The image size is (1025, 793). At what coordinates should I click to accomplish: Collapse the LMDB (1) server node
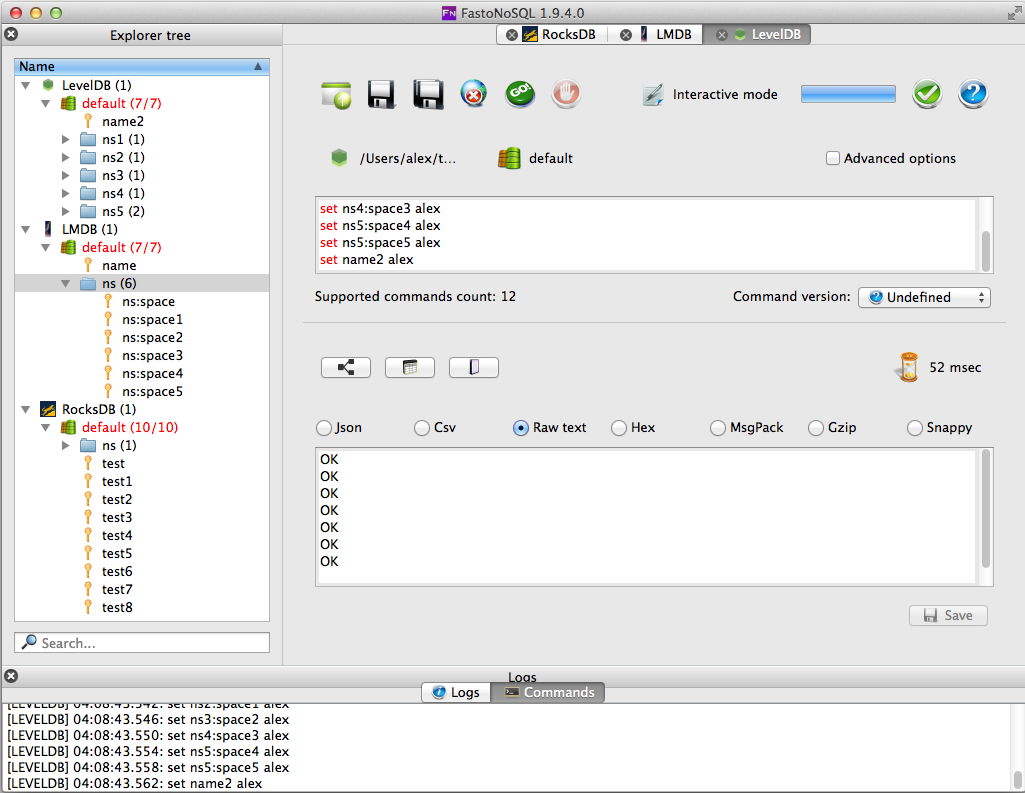pos(26,229)
